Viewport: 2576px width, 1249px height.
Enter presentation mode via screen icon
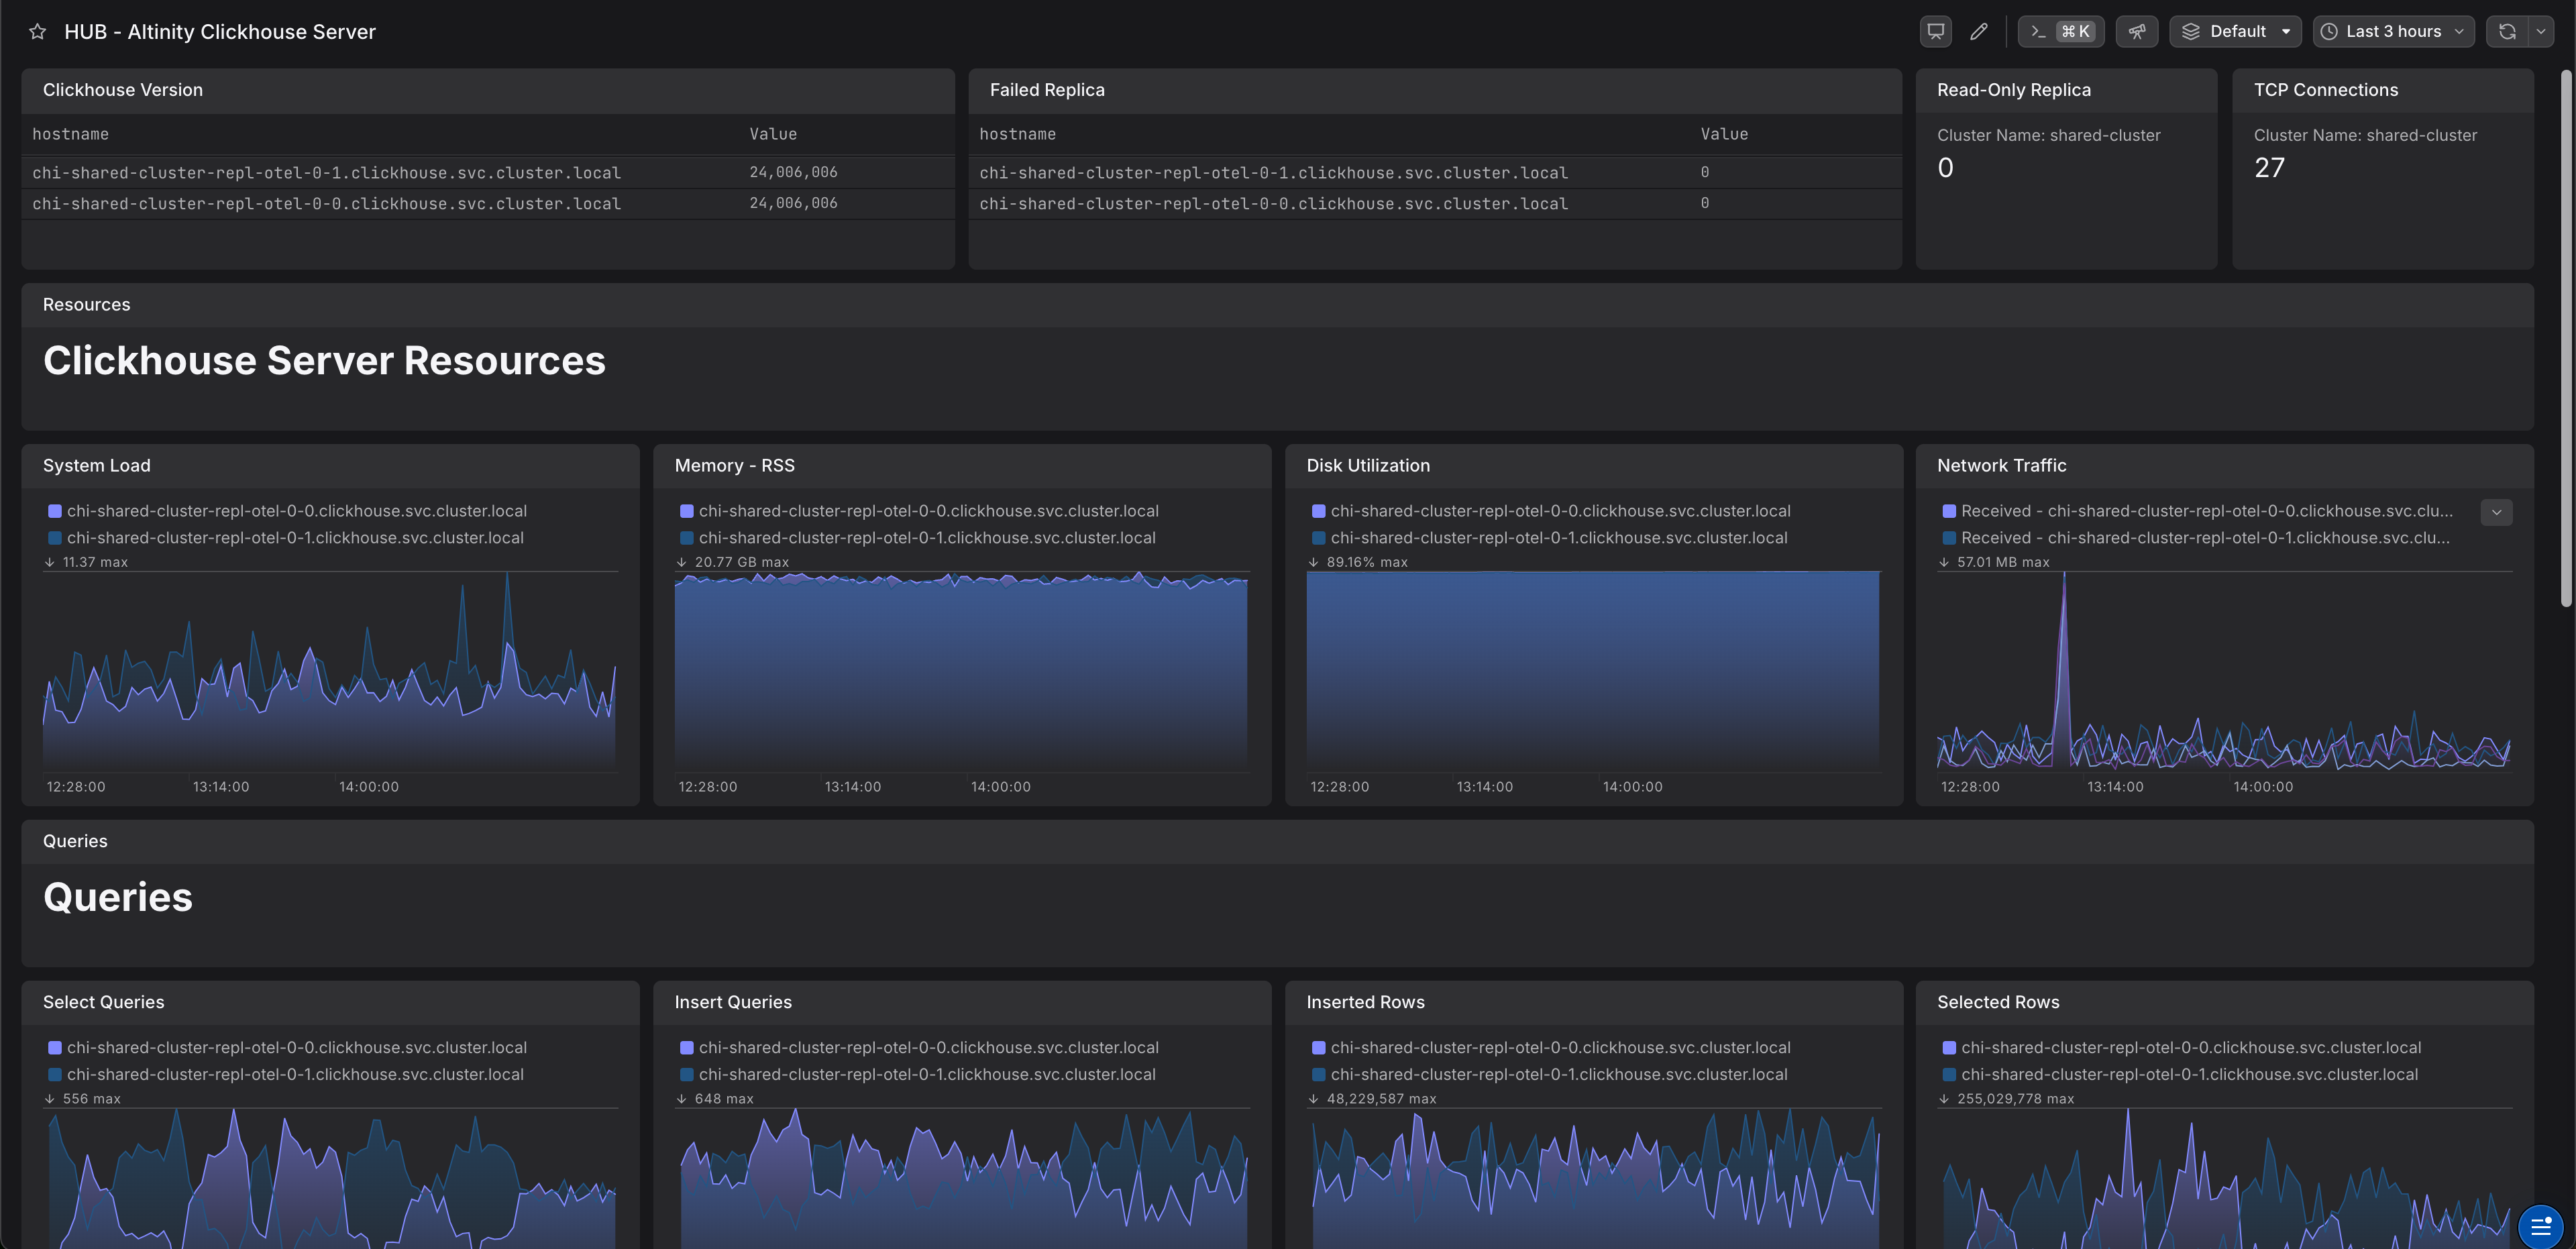tap(1936, 32)
